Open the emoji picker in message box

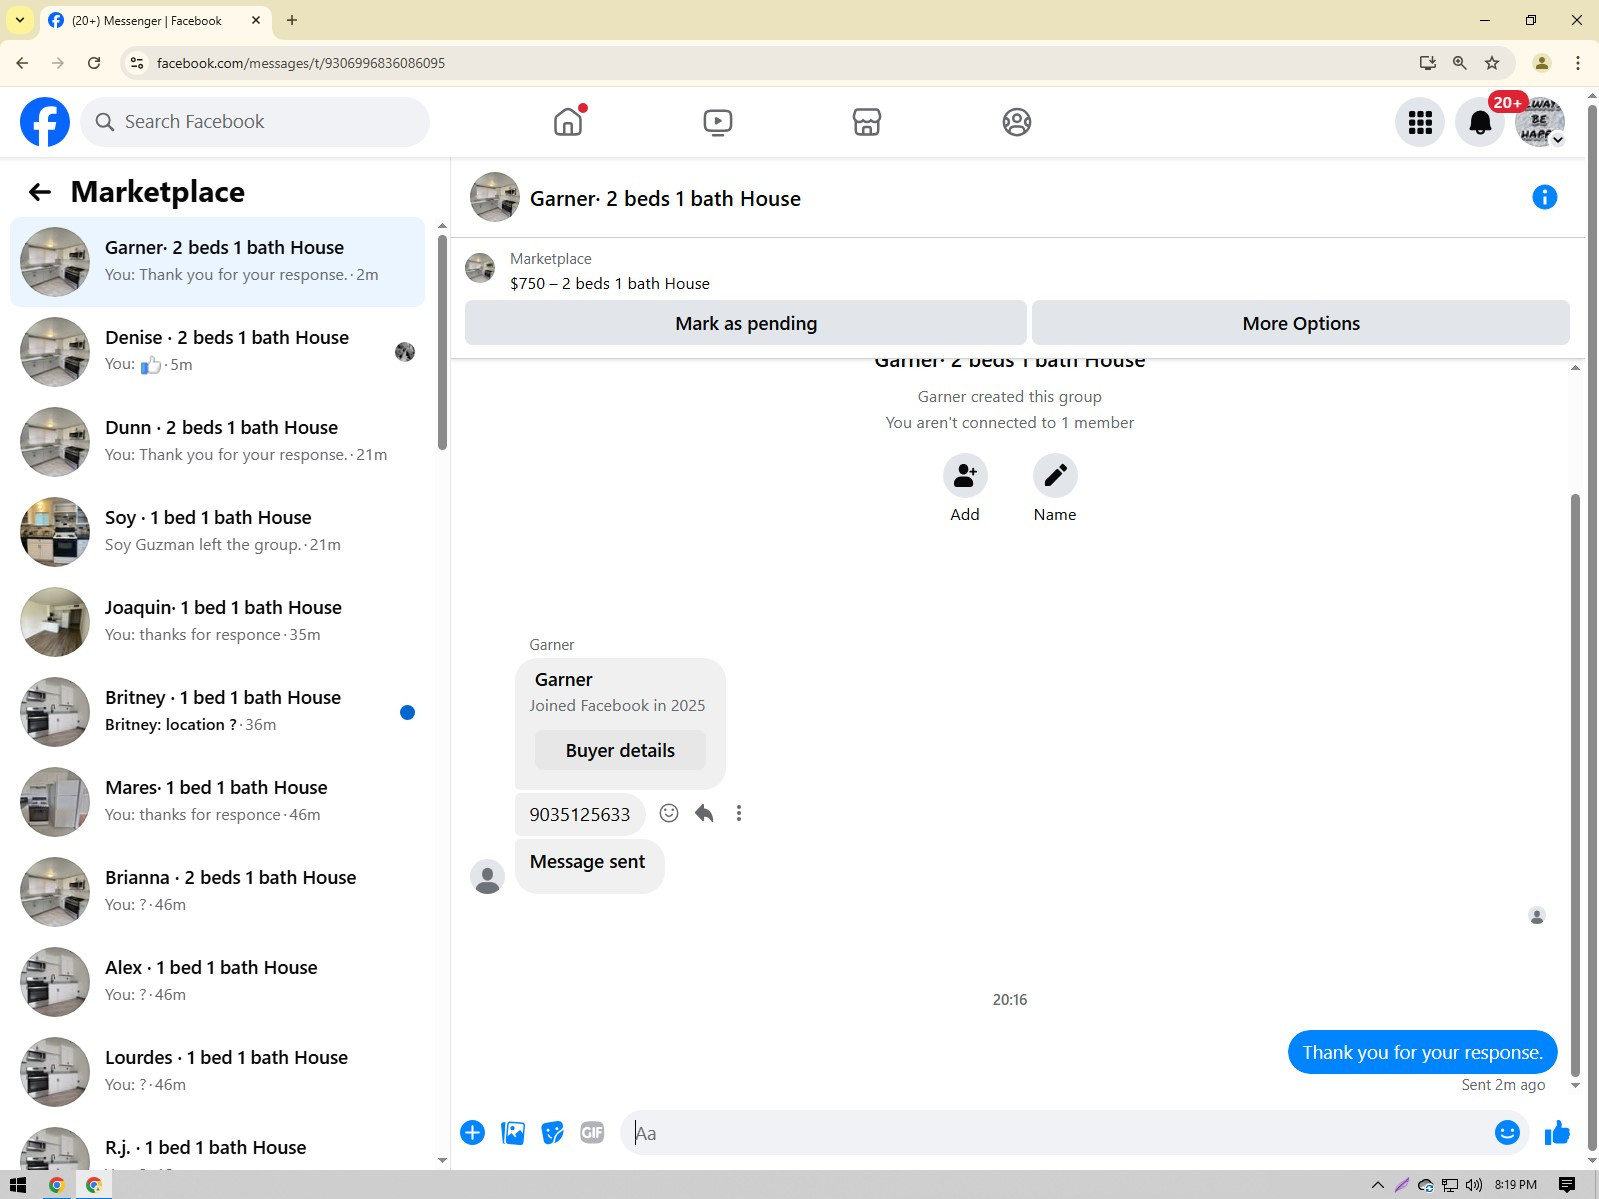point(1507,1132)
